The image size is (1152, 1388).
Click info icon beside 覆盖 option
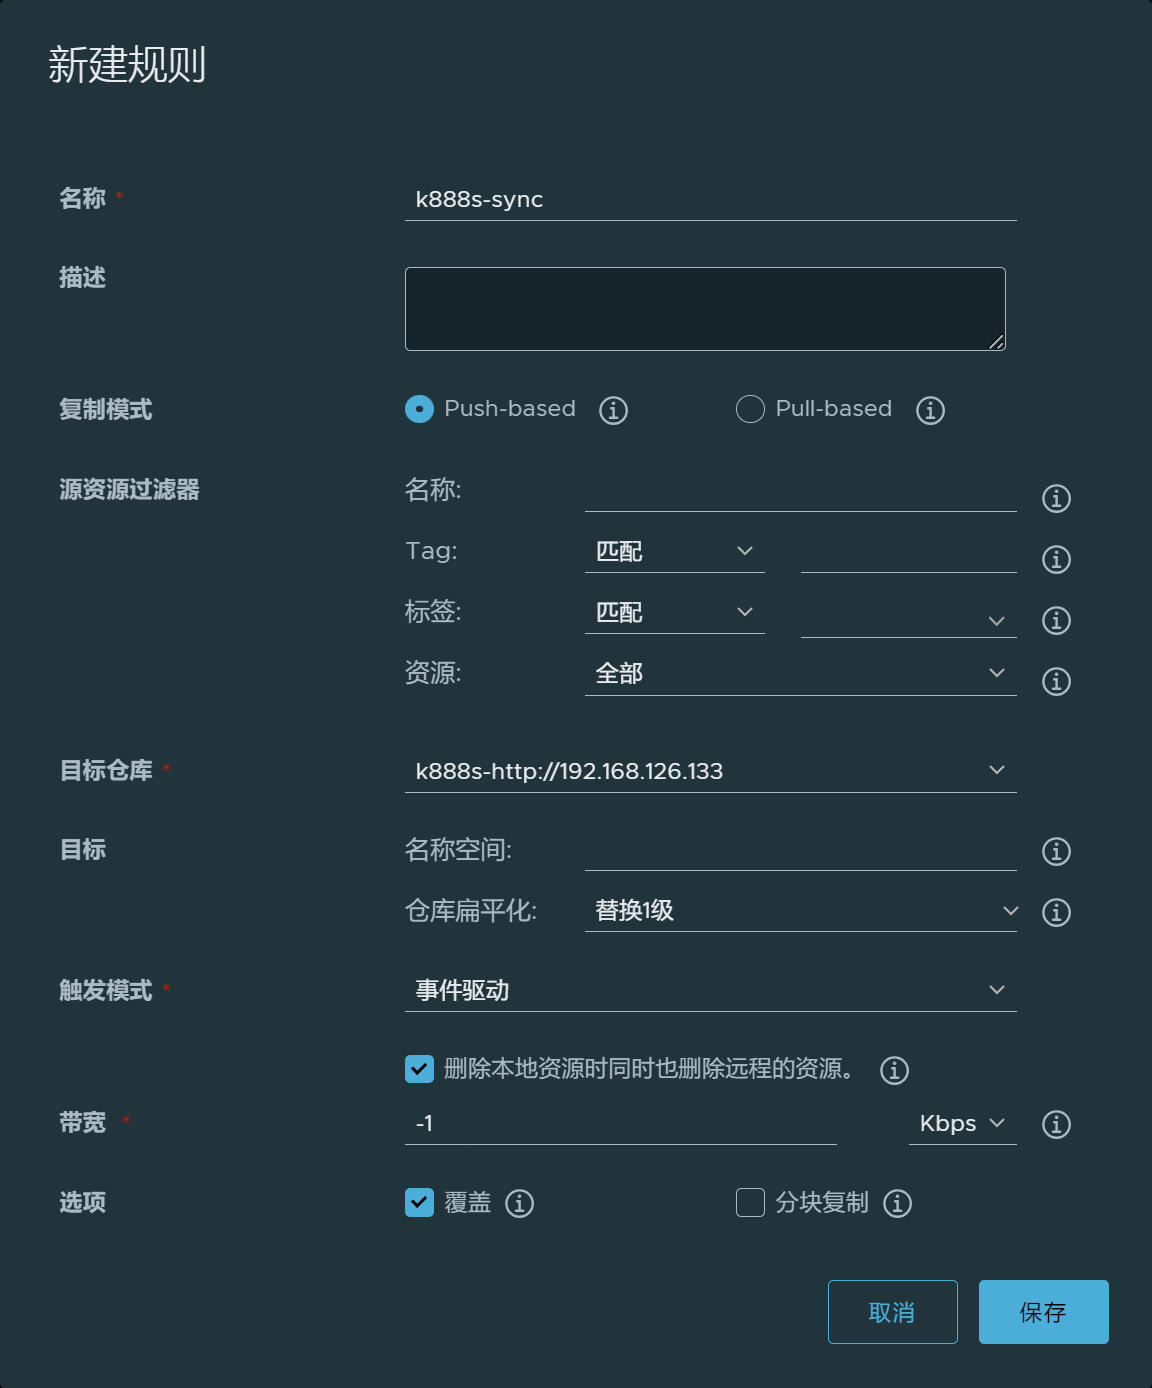519,1203
